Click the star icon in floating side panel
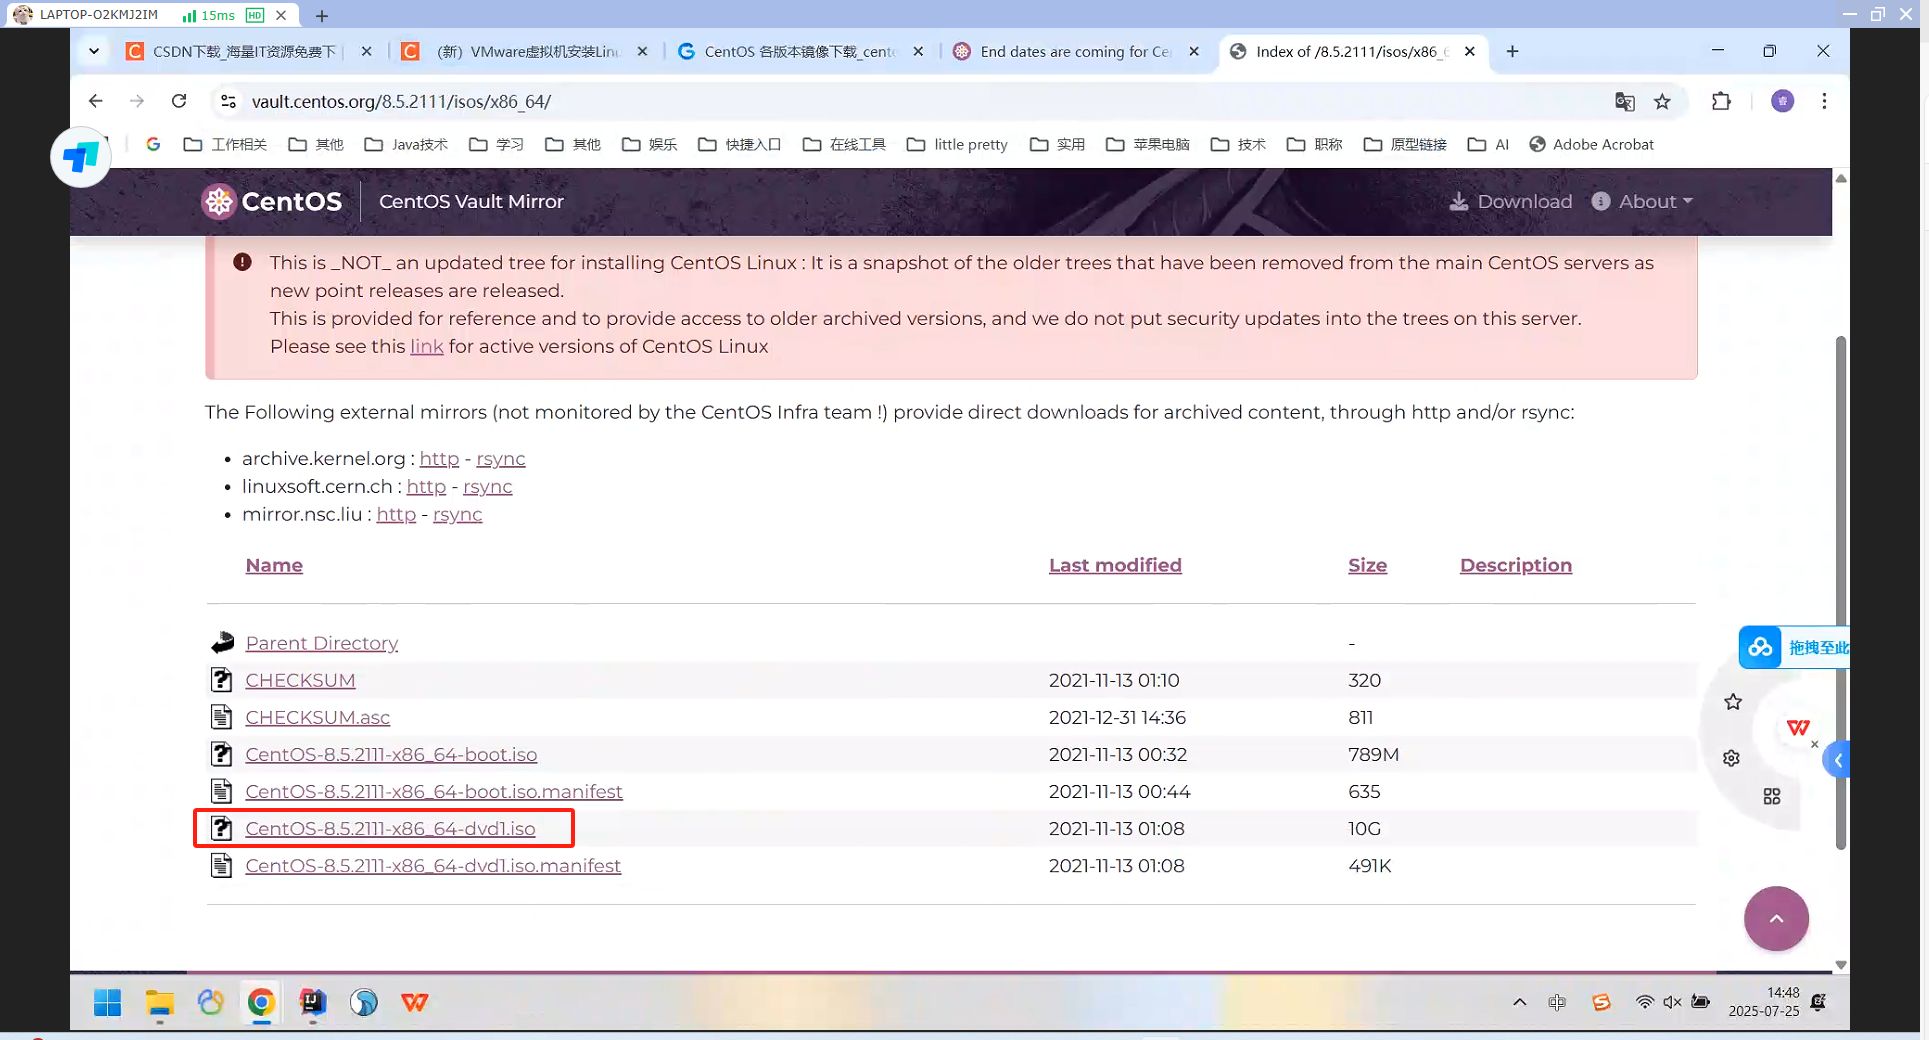This screenshot has width=1929, height=1040. coord(1733,702)
